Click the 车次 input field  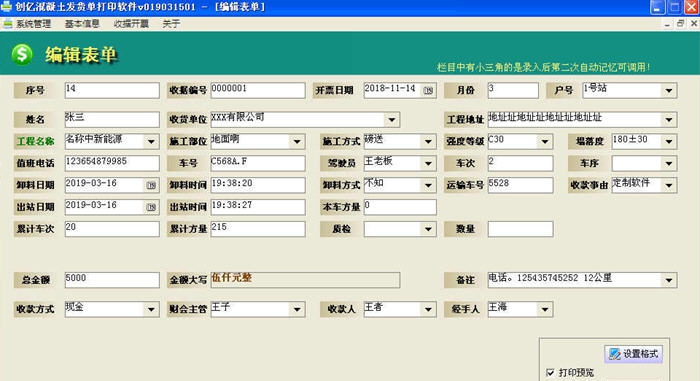pos(520,163)
